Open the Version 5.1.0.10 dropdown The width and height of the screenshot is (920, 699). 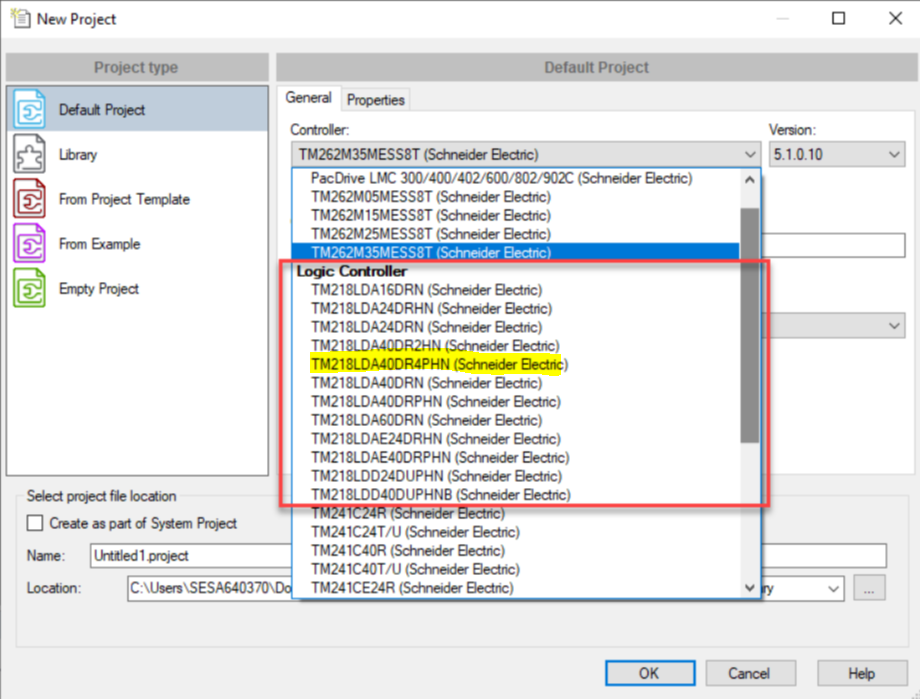837,154
